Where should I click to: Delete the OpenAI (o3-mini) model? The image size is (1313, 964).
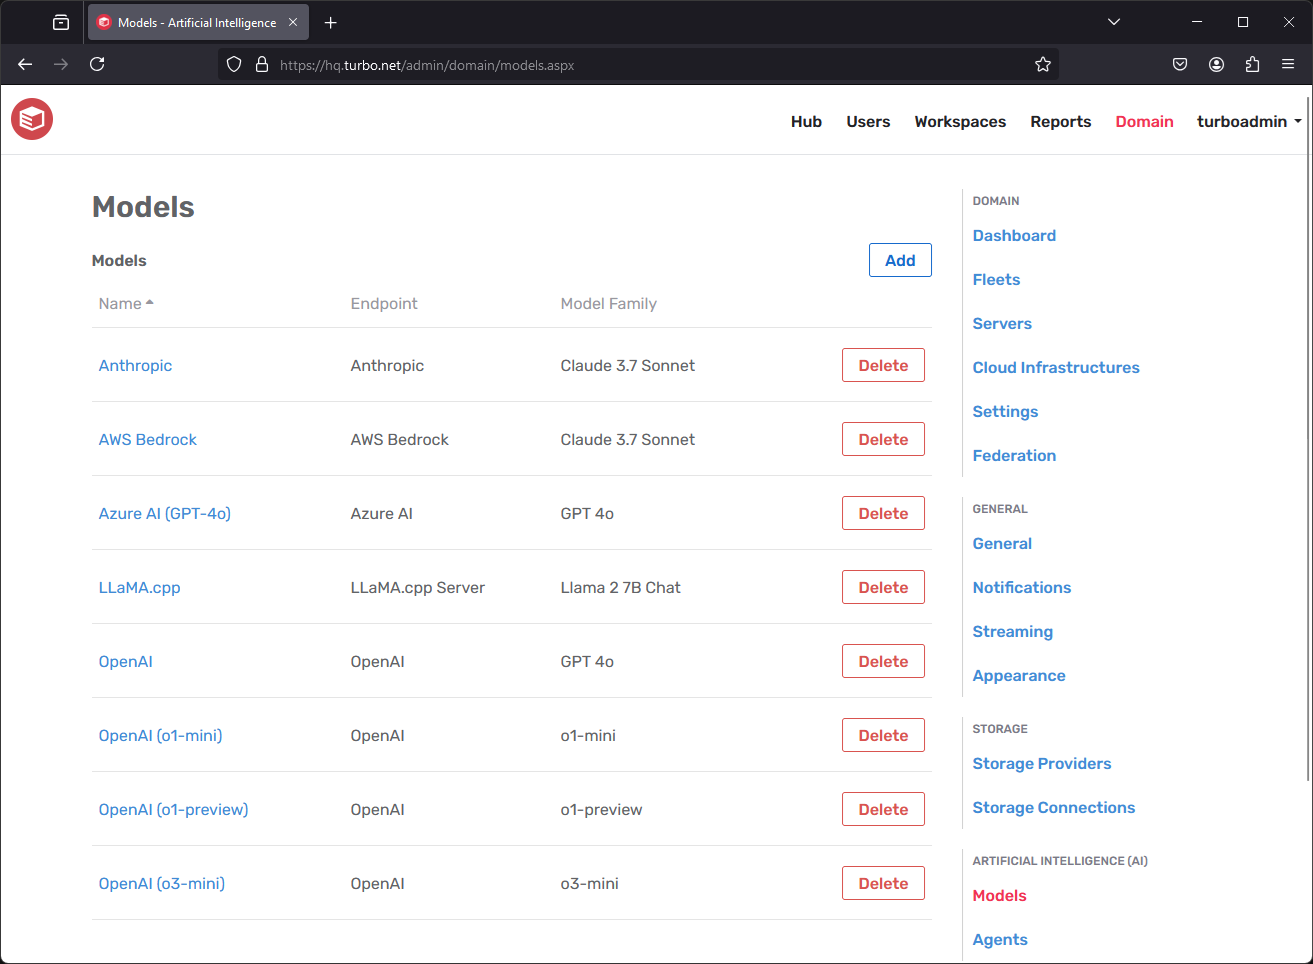[x=883, y=883]
